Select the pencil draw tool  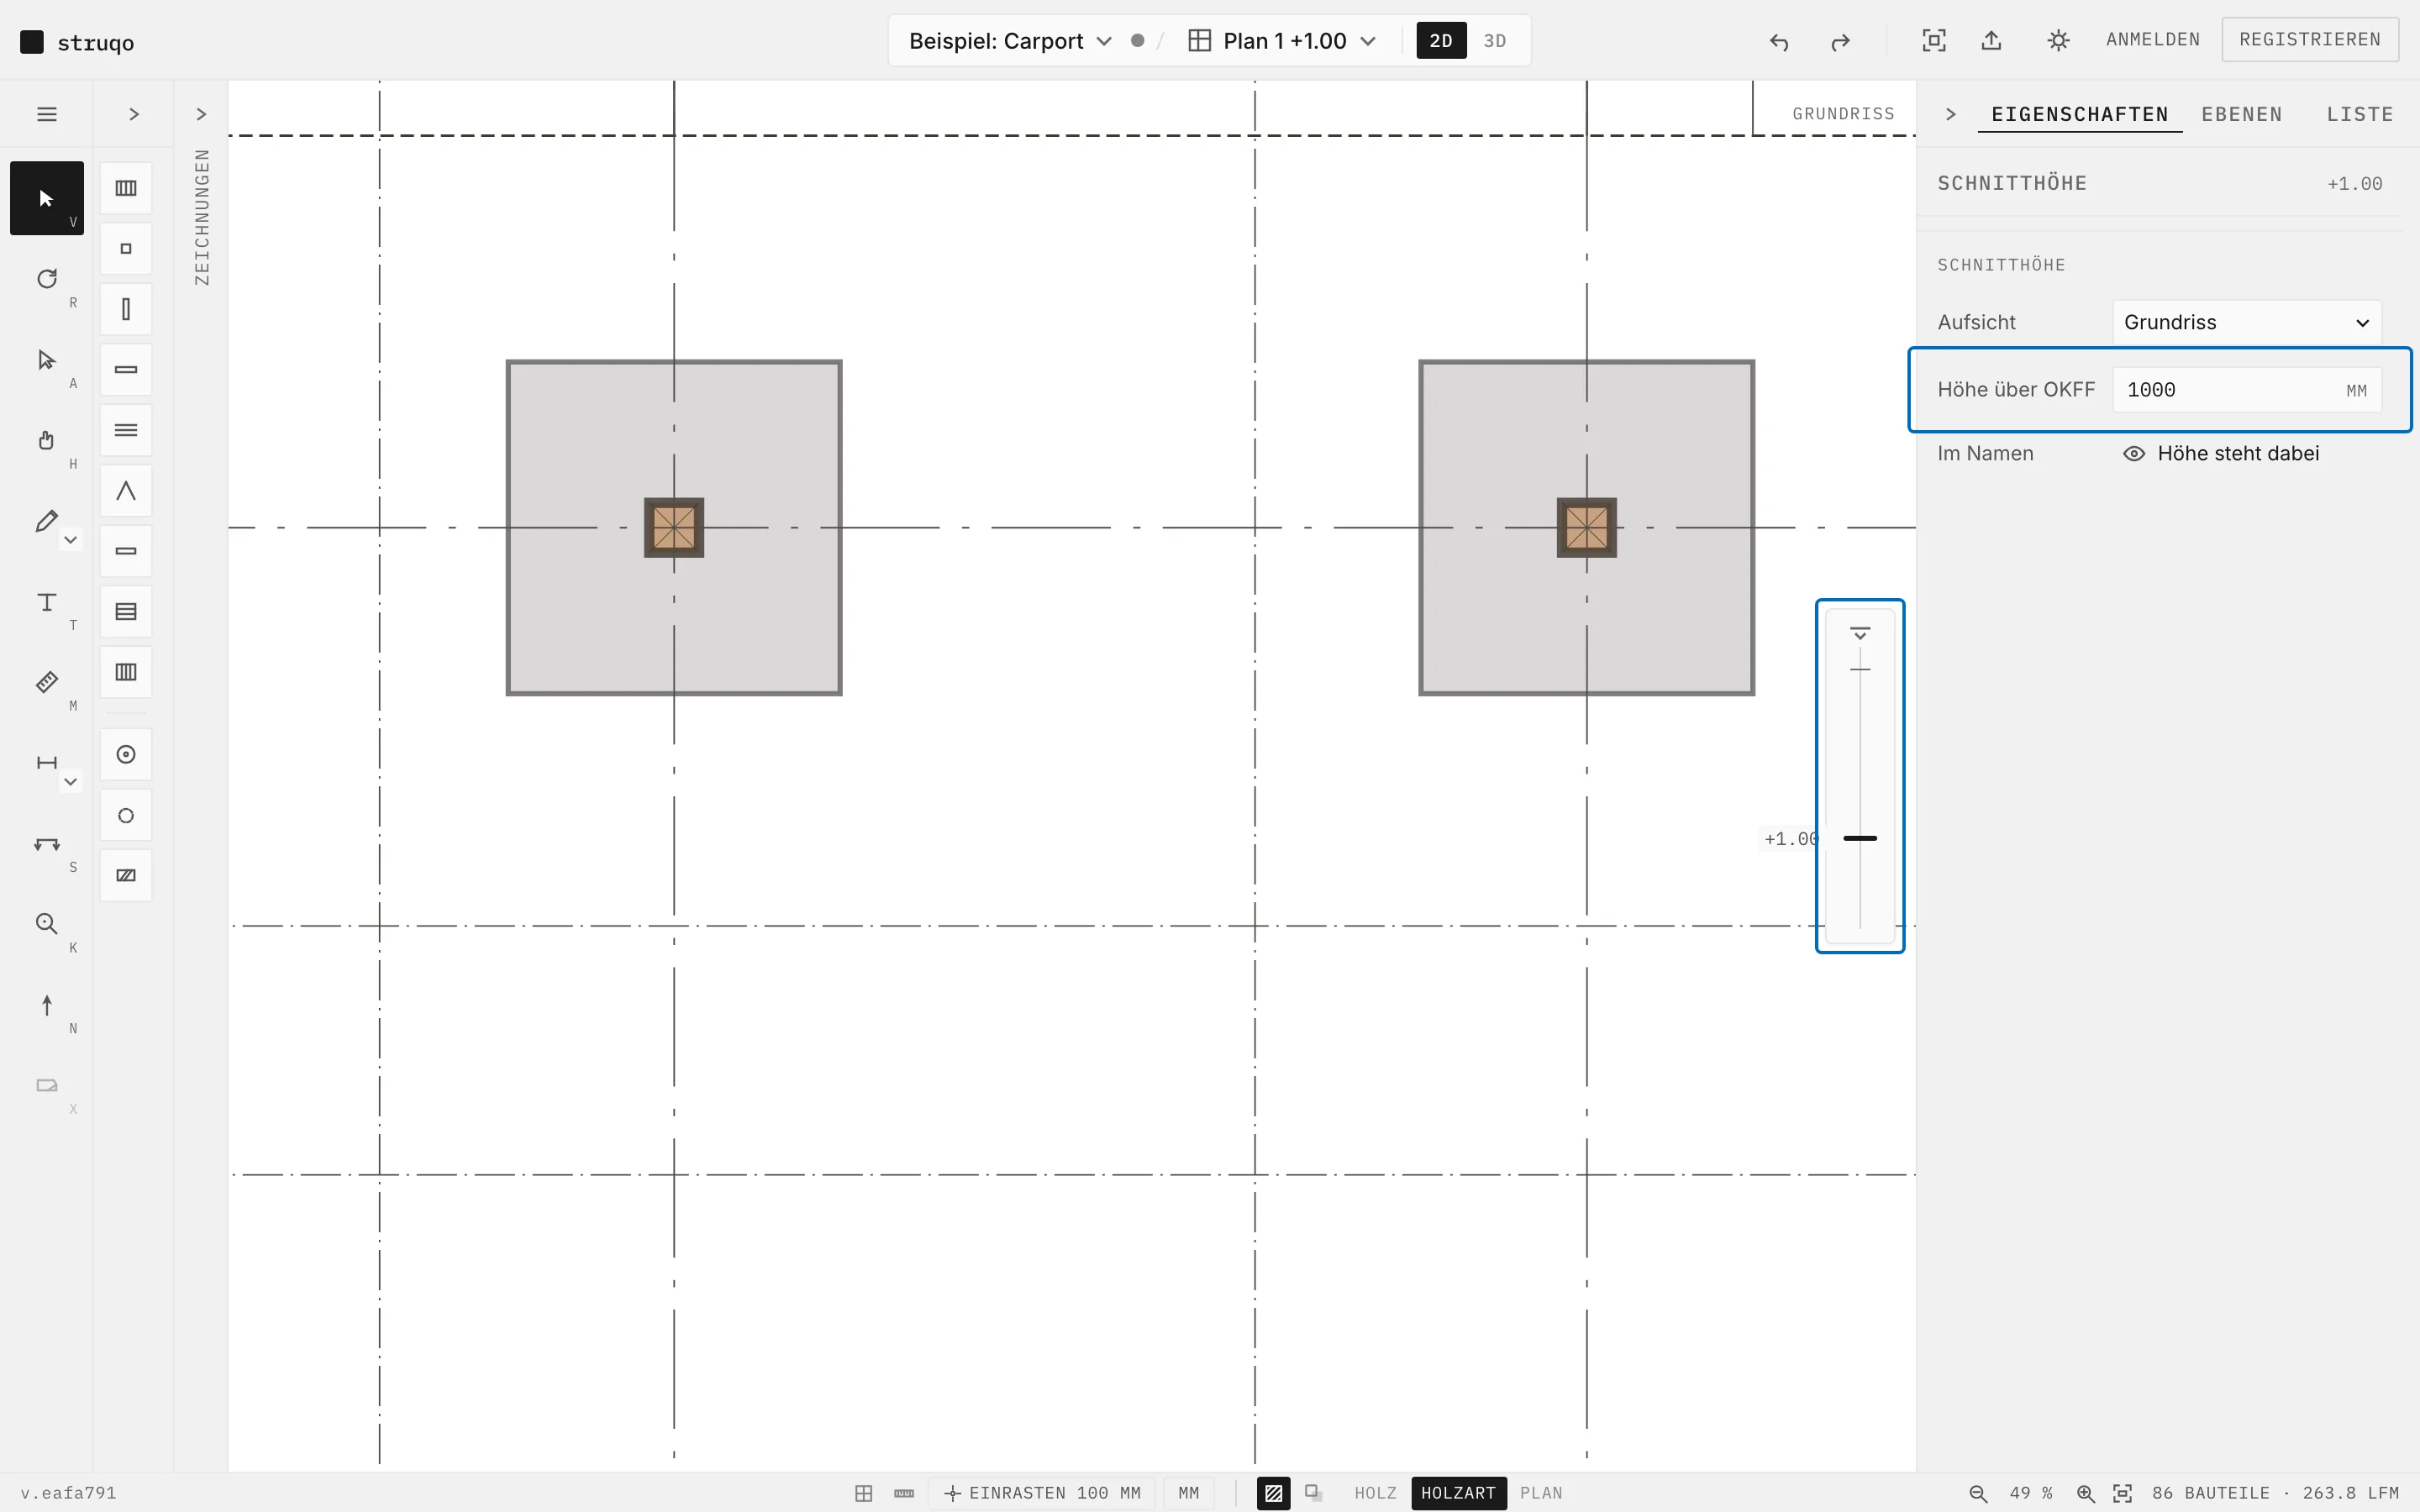pos(46,521)
